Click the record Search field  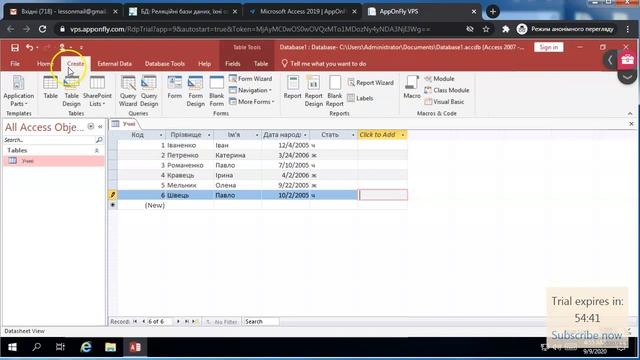tap(261, 322)
